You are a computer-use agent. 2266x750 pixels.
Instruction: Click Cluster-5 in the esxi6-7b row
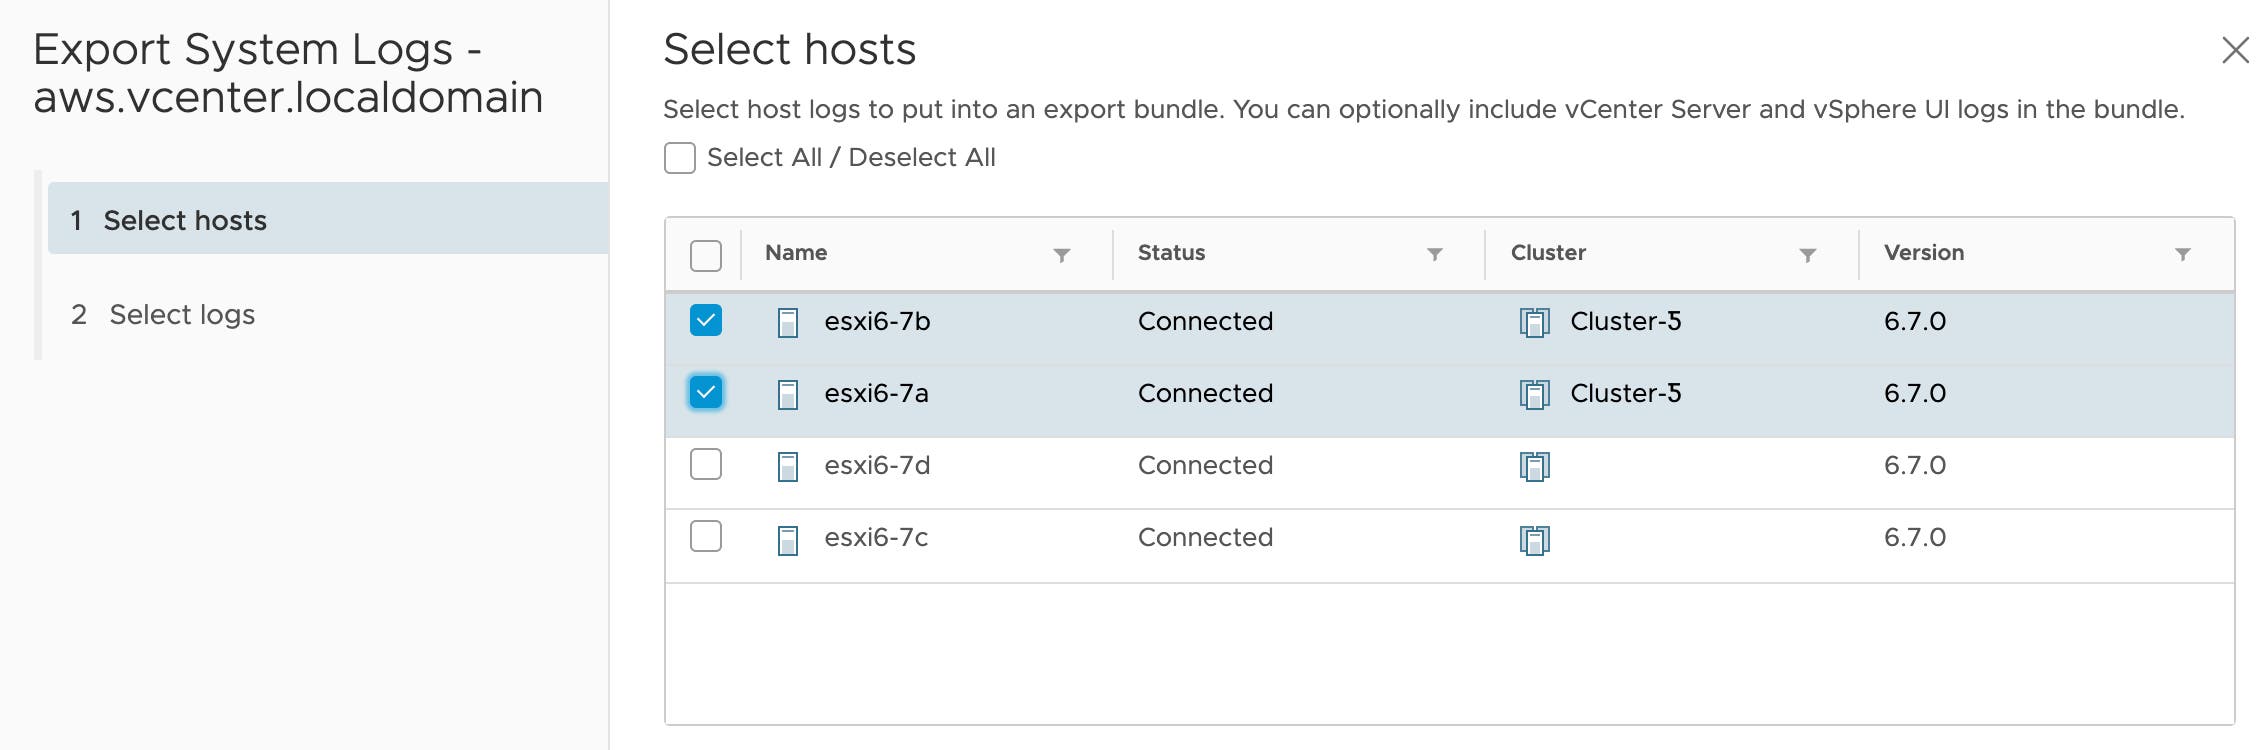[x=1626, y=321]
